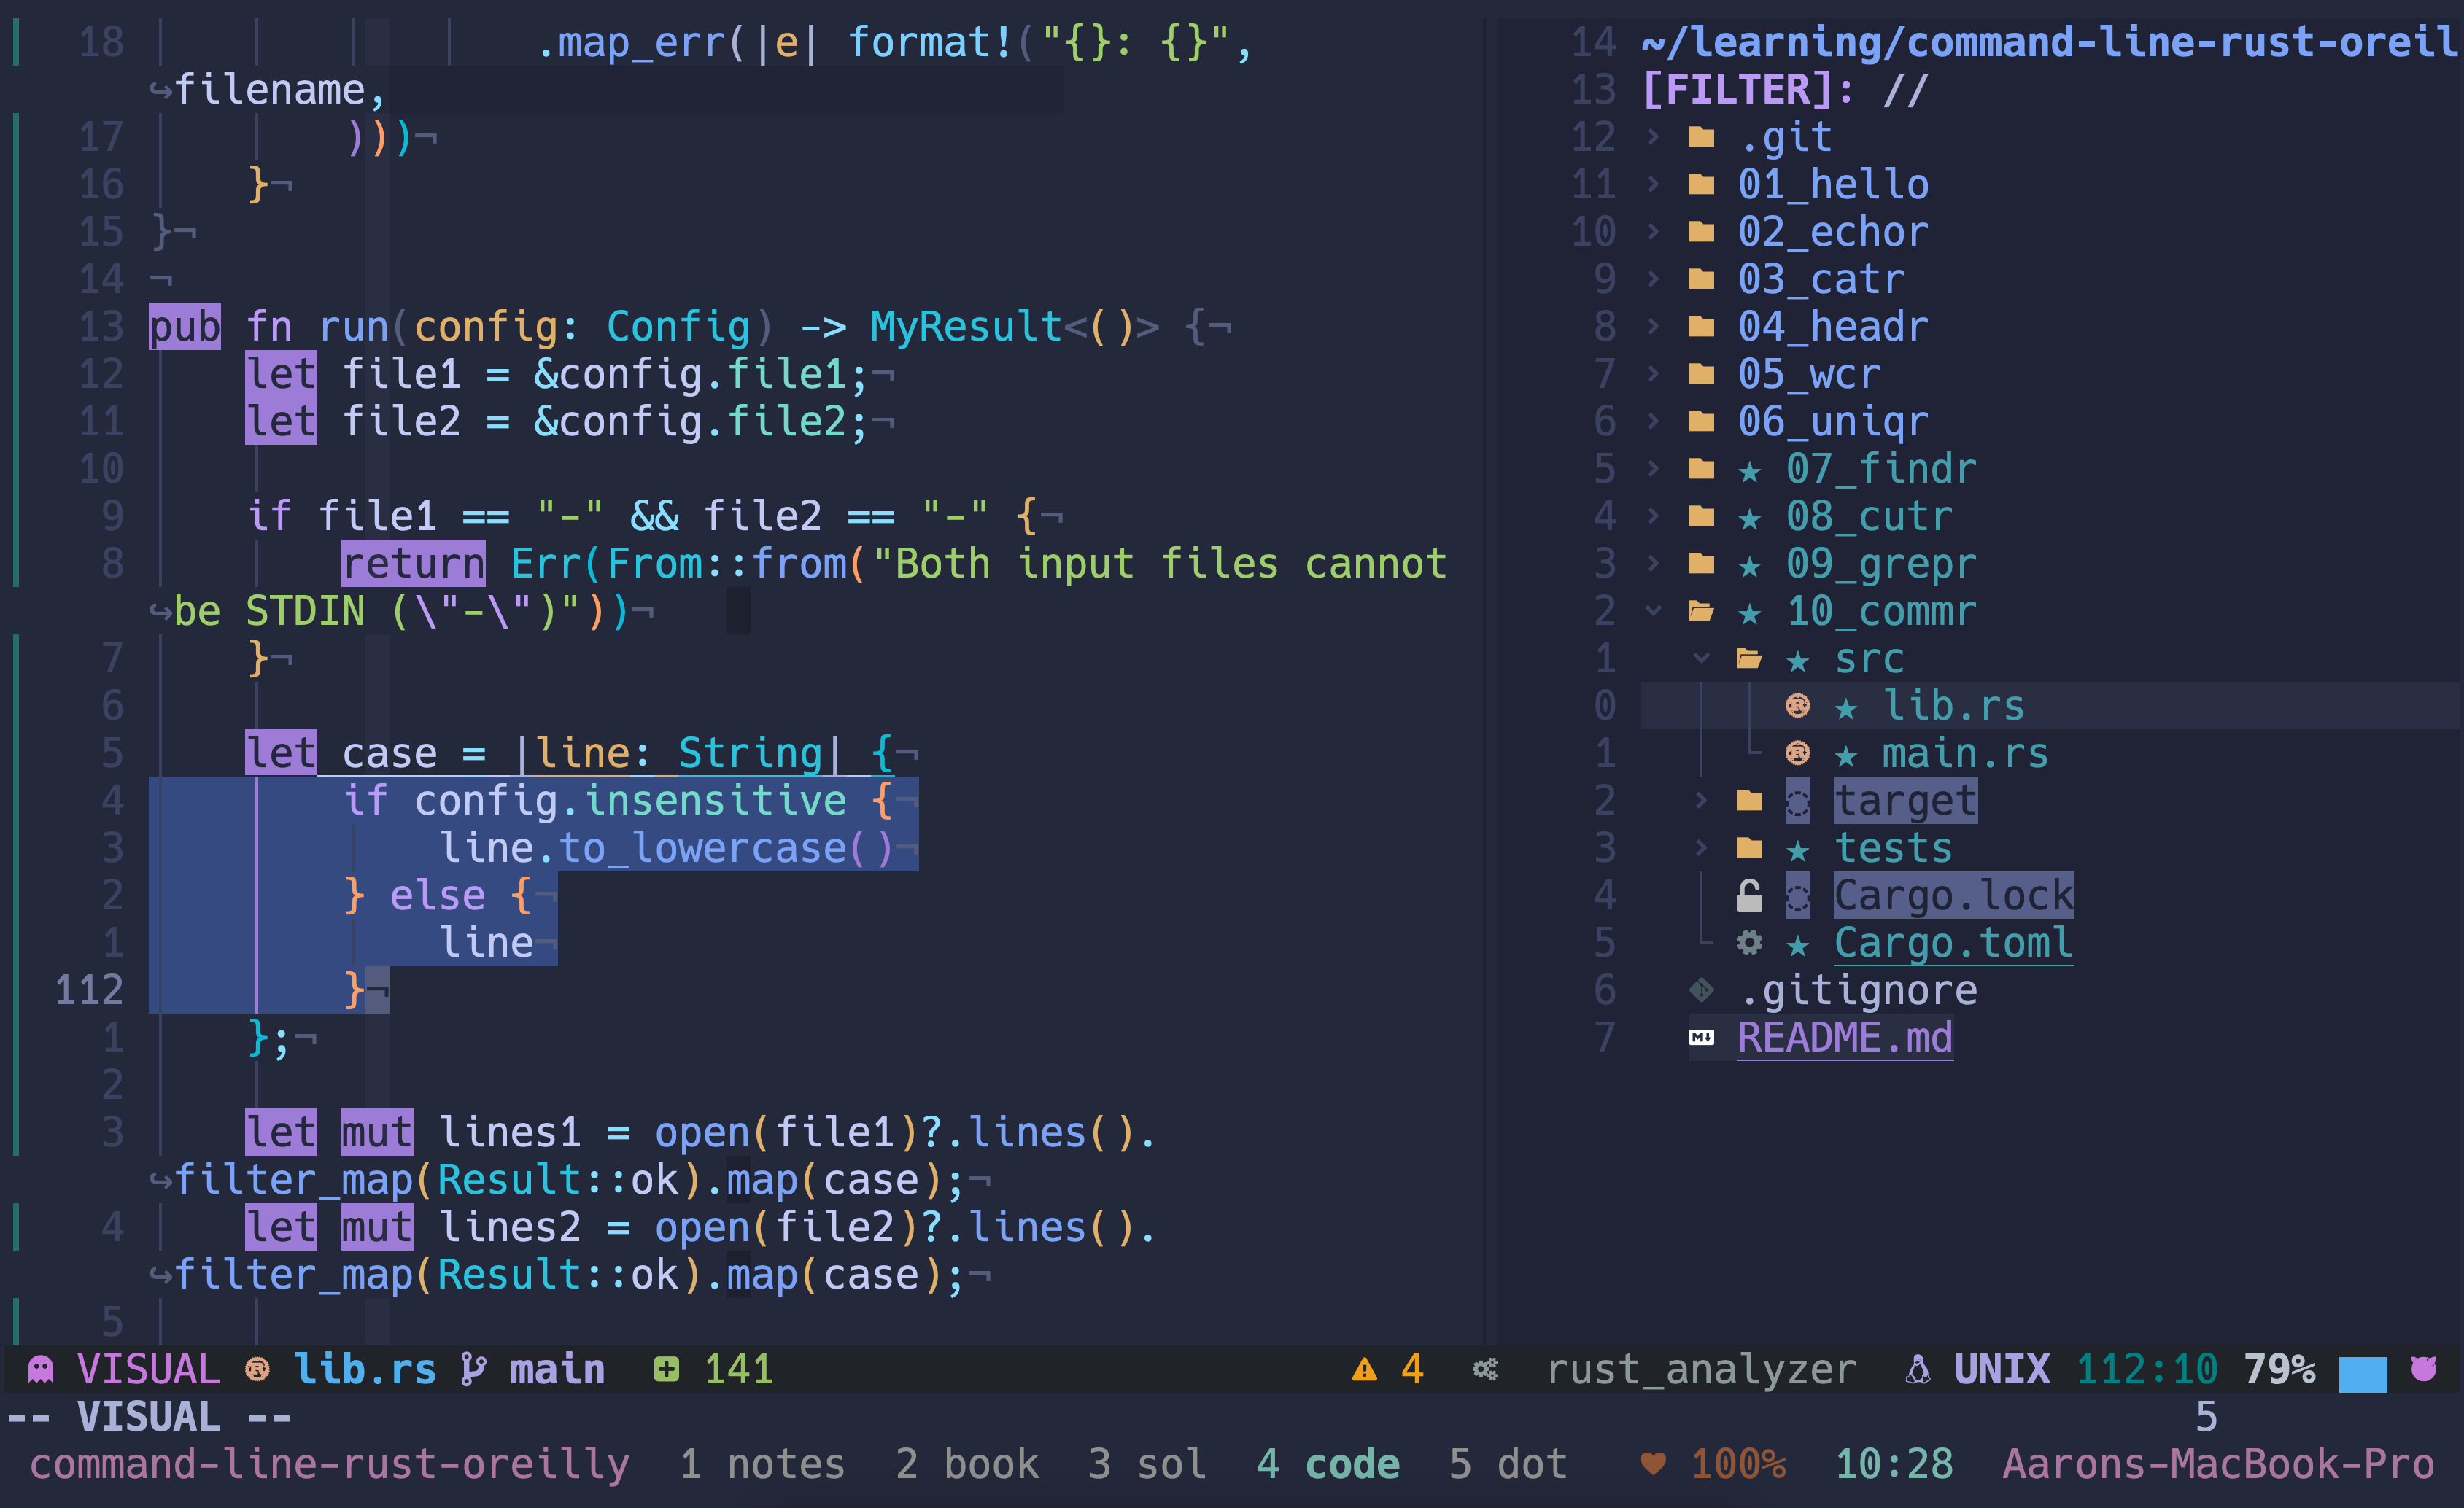Click the warning triangle in the statusline
Screen dimensions: 2464x1508
(x=1364, y=1369)
